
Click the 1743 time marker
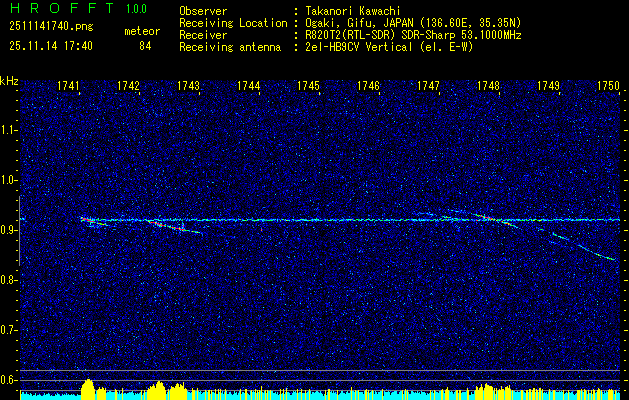[189, 85]
